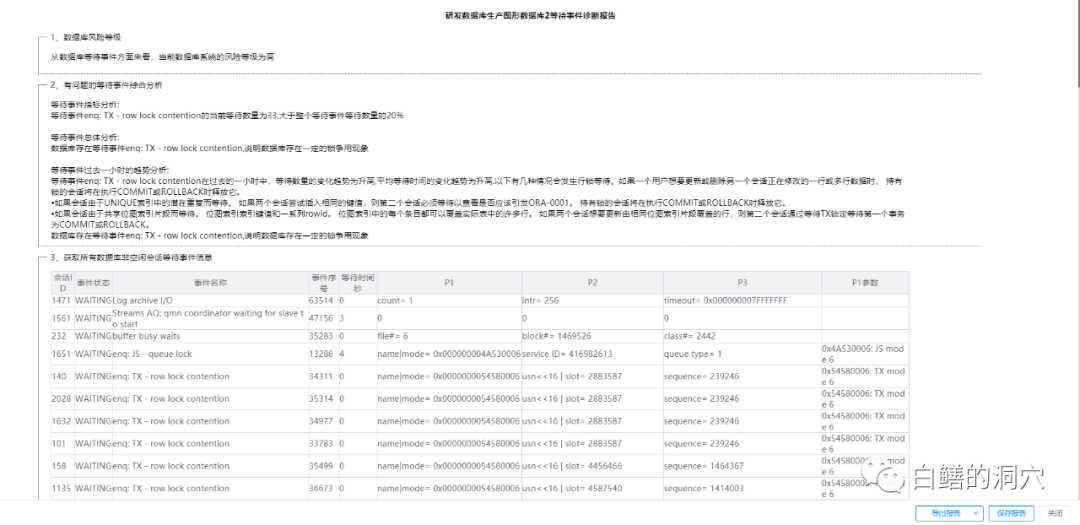Screen dimensions: 1080x525
Task: Click the 等待事件过去一小时的趋势分析 label
Action: (110, 169)
